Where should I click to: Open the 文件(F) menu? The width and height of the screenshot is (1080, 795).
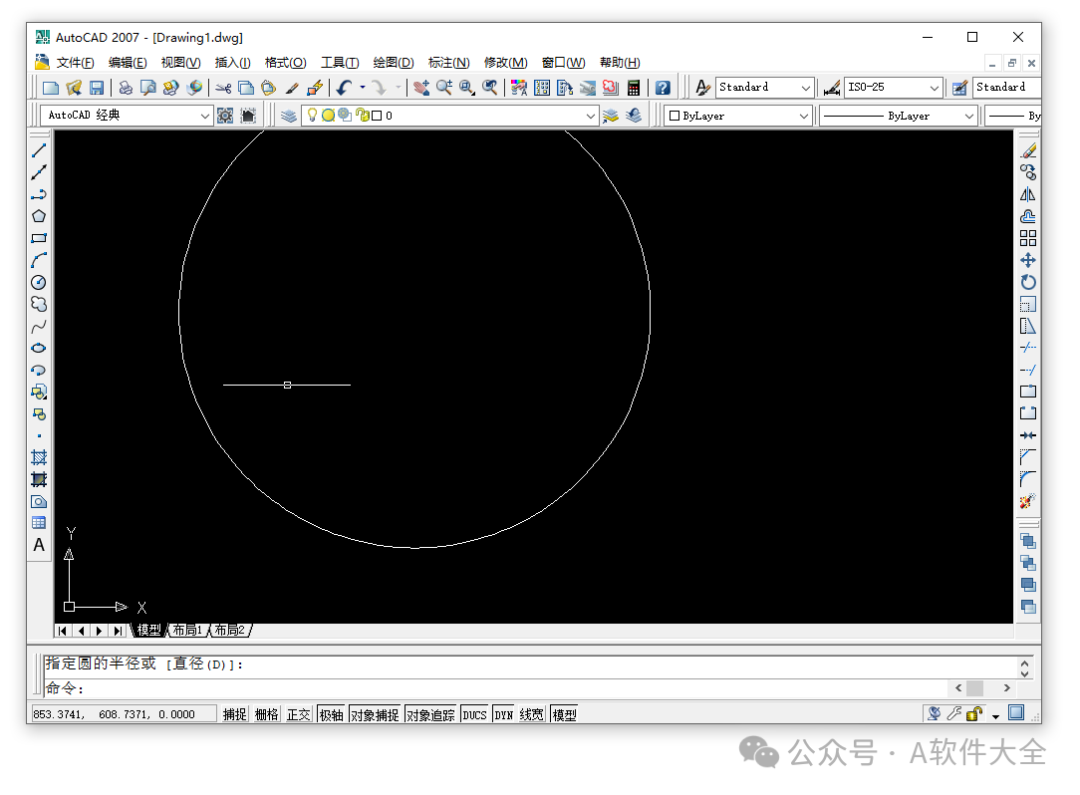pyautogui.click(x=74, y=63)
